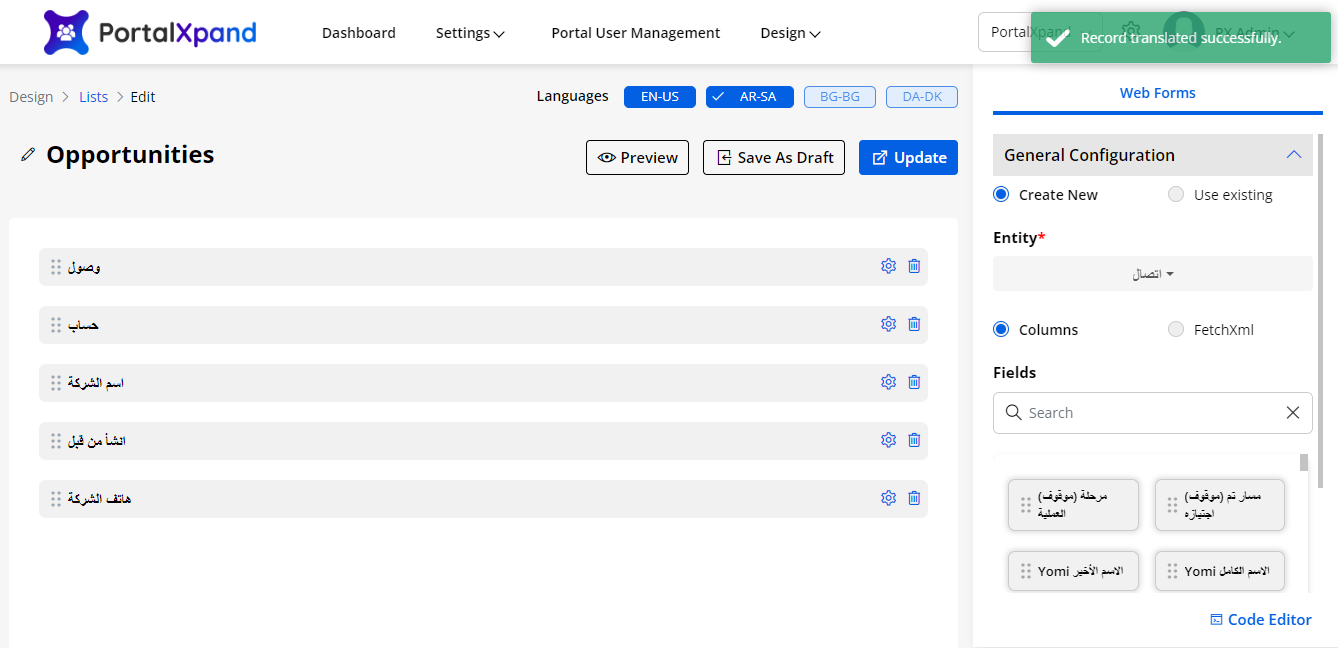Viewport: 1338px width, 648px height.
Task: Click drag handle of fifth list row
Action: click(56, 498)
